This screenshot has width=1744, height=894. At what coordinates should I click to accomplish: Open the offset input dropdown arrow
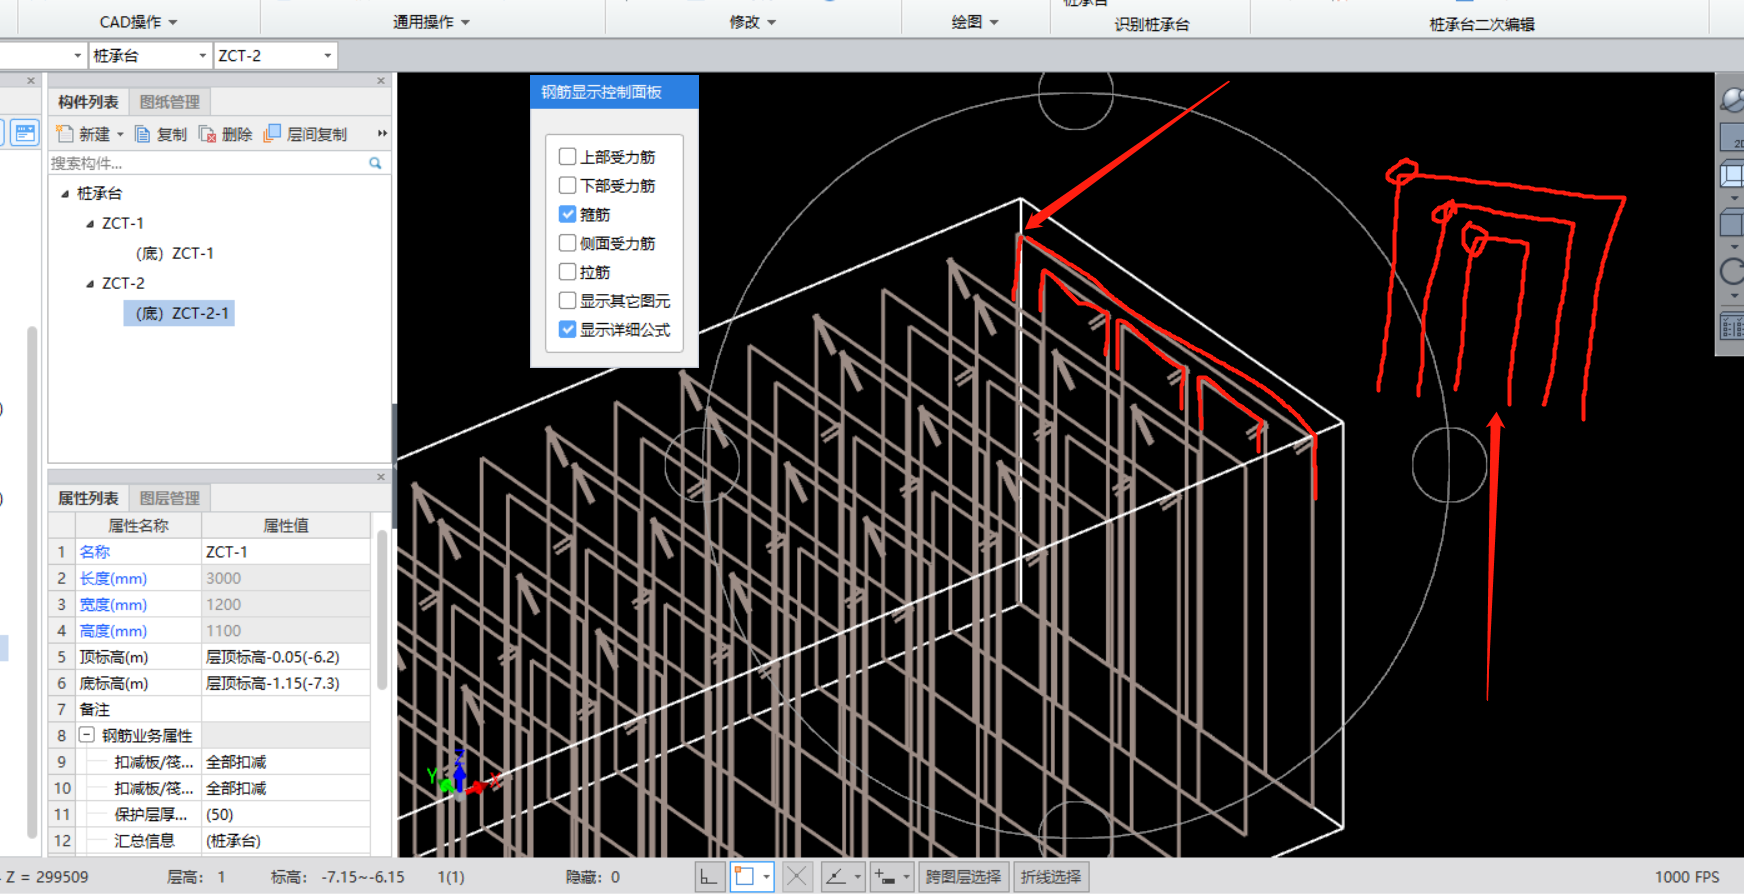[x=906, y=877]
